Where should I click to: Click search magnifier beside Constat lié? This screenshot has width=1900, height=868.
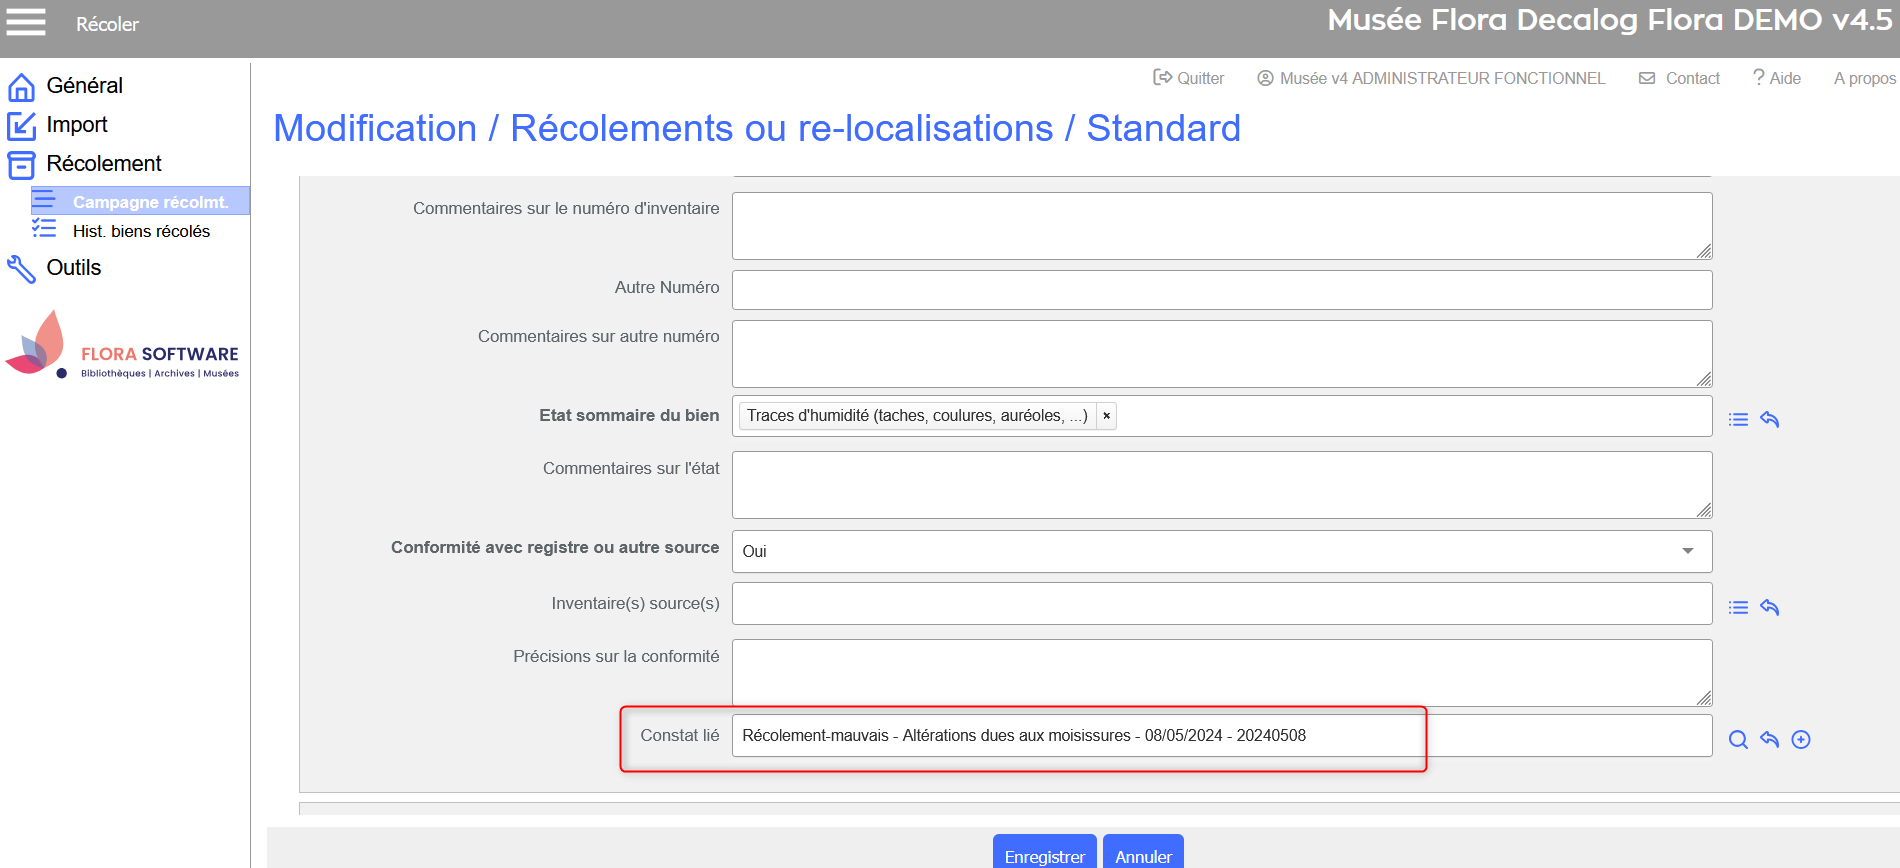tap(1738, 740)
